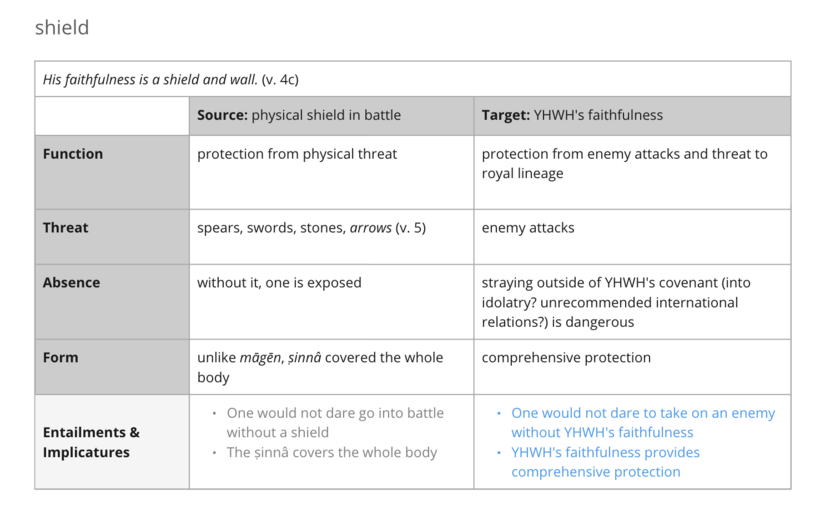Select the 'Source: physical shield in battle' header cell
This screenshot has height=506, width=825.
299,115
